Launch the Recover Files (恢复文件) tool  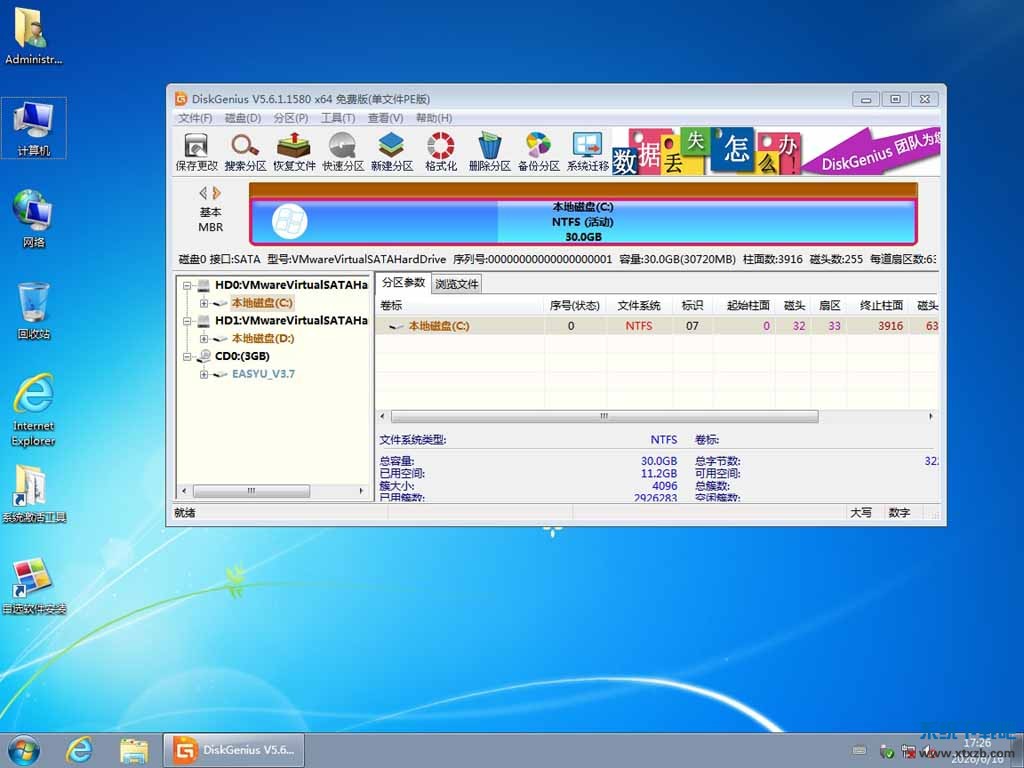coord(294,152)
